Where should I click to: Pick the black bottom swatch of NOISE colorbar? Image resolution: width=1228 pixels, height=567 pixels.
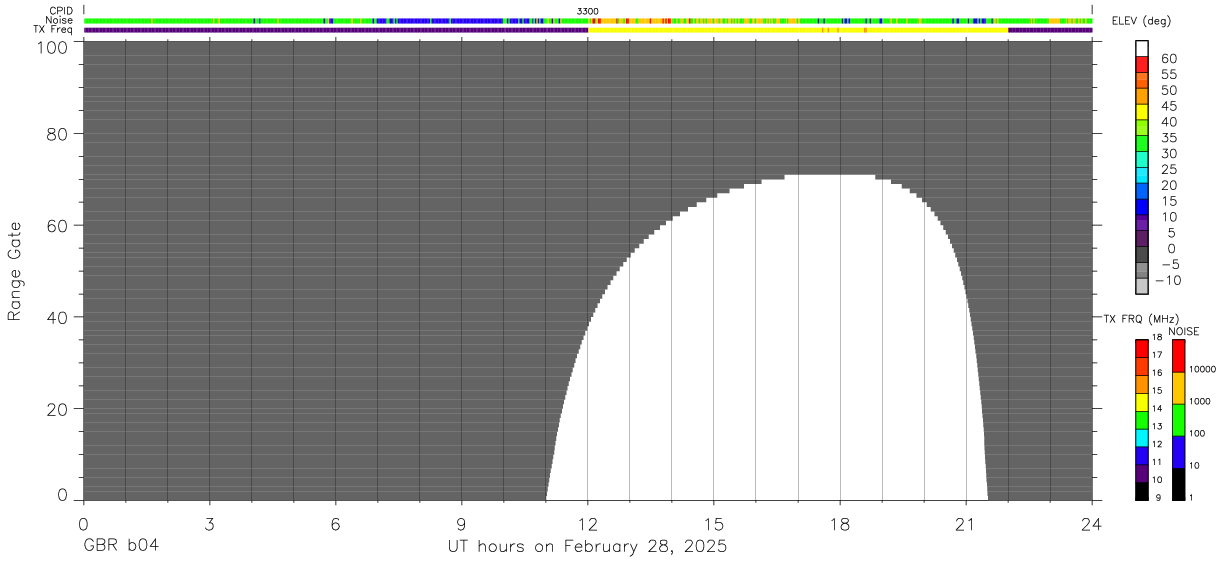pos(1178,484)
